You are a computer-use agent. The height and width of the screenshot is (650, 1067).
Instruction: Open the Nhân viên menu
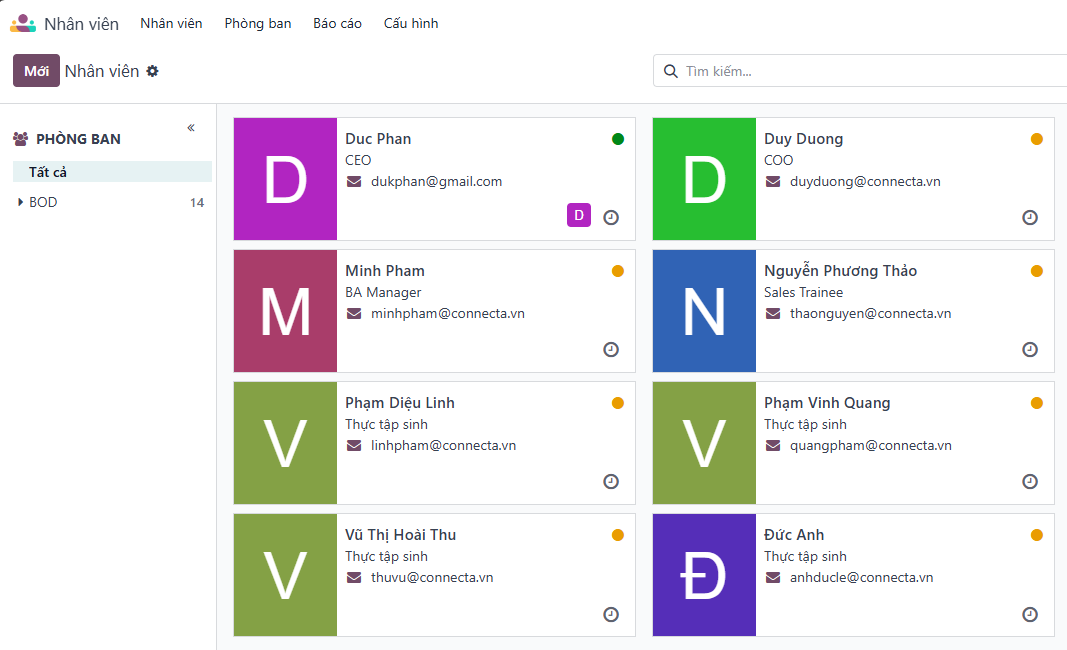click(171, 23)
